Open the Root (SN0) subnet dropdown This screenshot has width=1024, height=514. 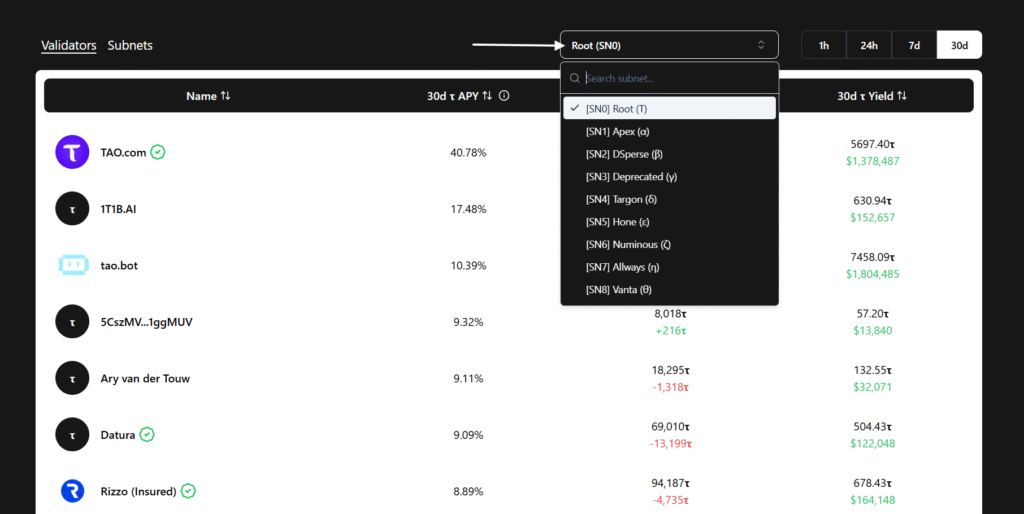[x=669, y=45]
